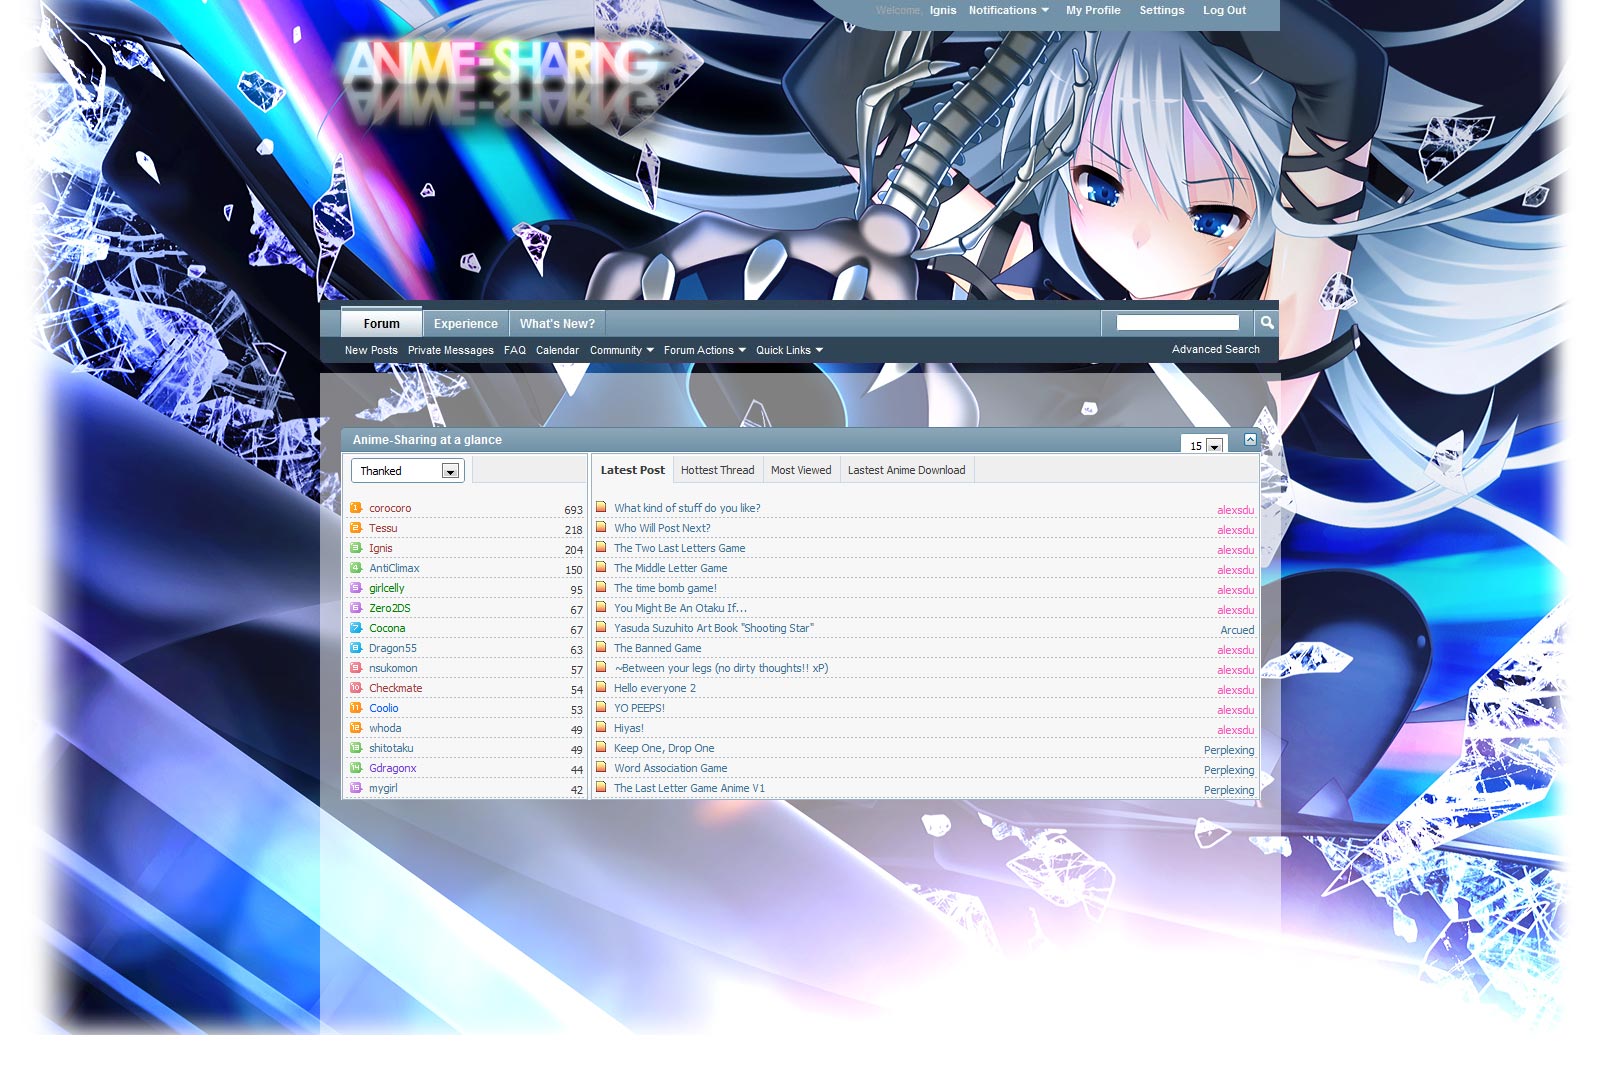Viewport: 1600px width, 1082px height.
Task: Expand the Community menu
Action: point(622,350)
